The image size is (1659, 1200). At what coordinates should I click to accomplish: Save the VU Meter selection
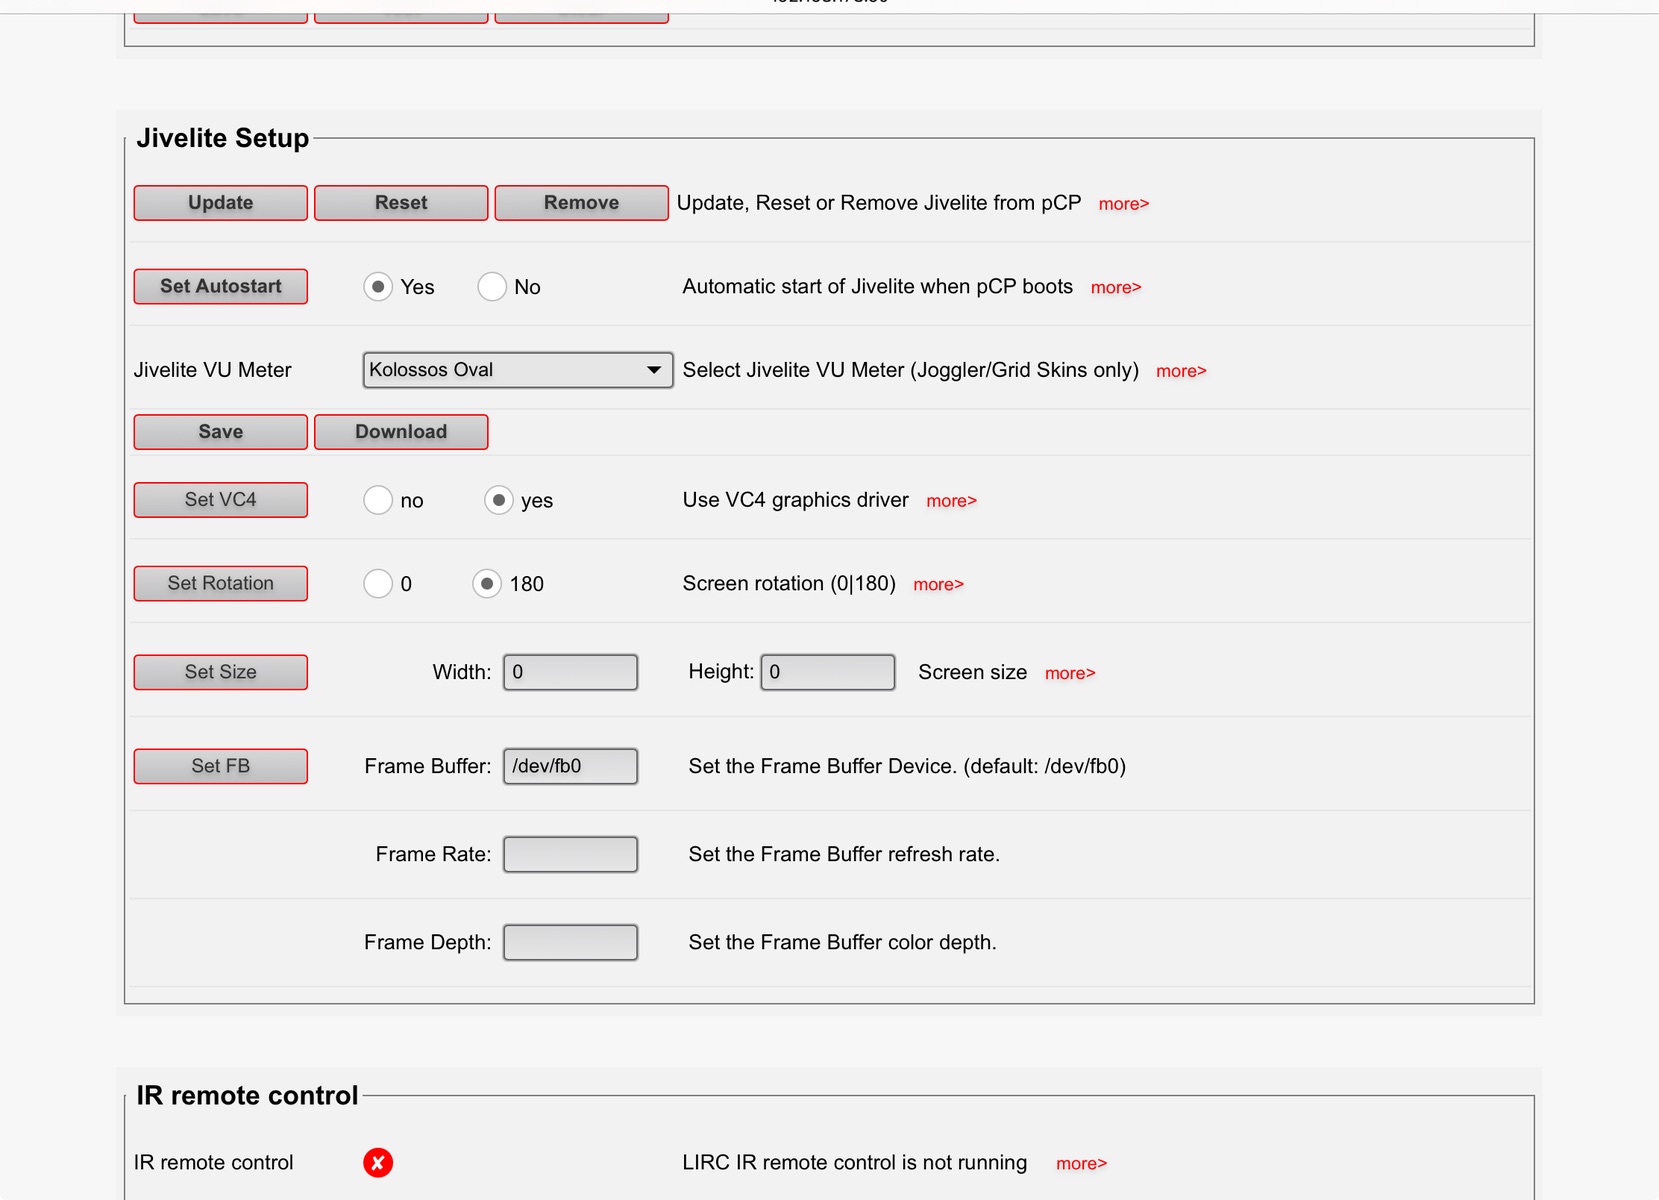click(x=221, y=432)
